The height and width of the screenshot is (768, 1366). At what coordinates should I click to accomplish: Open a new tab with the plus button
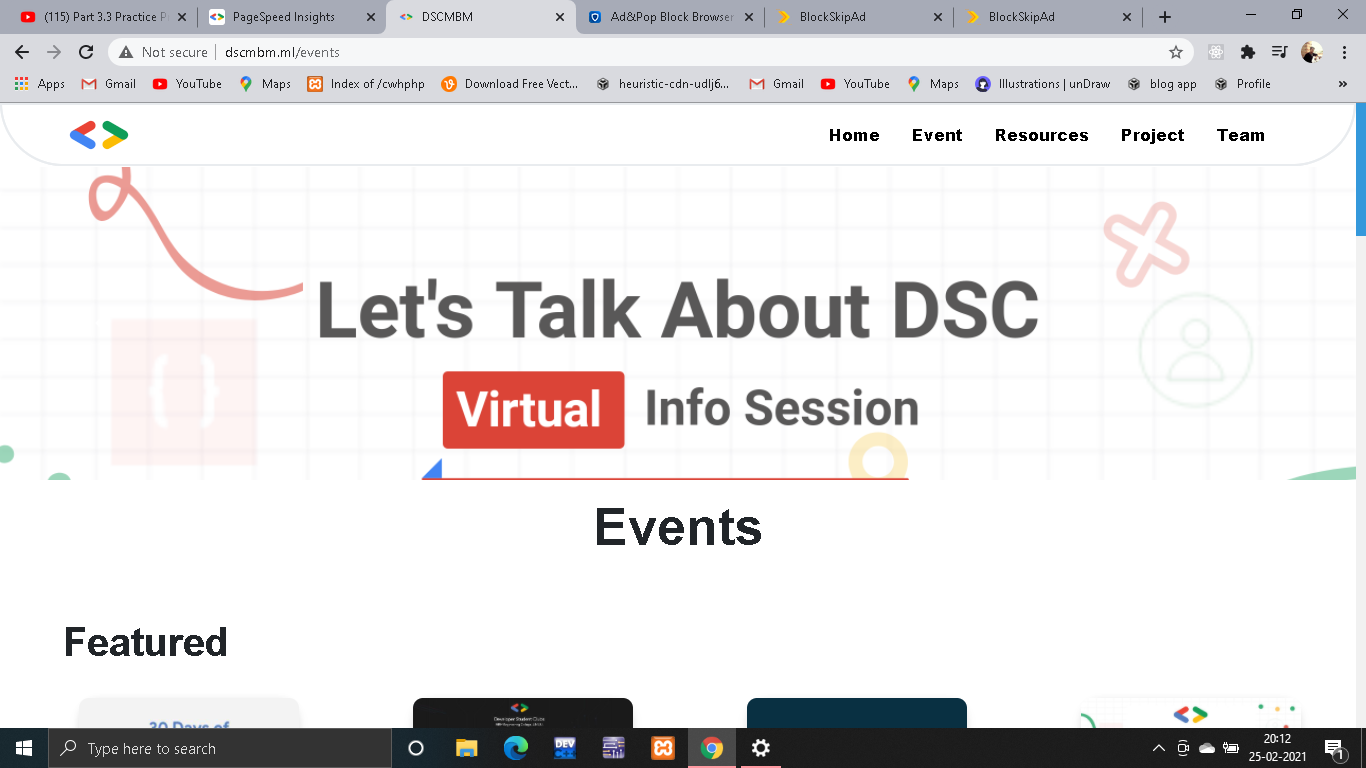point(1165,17)
